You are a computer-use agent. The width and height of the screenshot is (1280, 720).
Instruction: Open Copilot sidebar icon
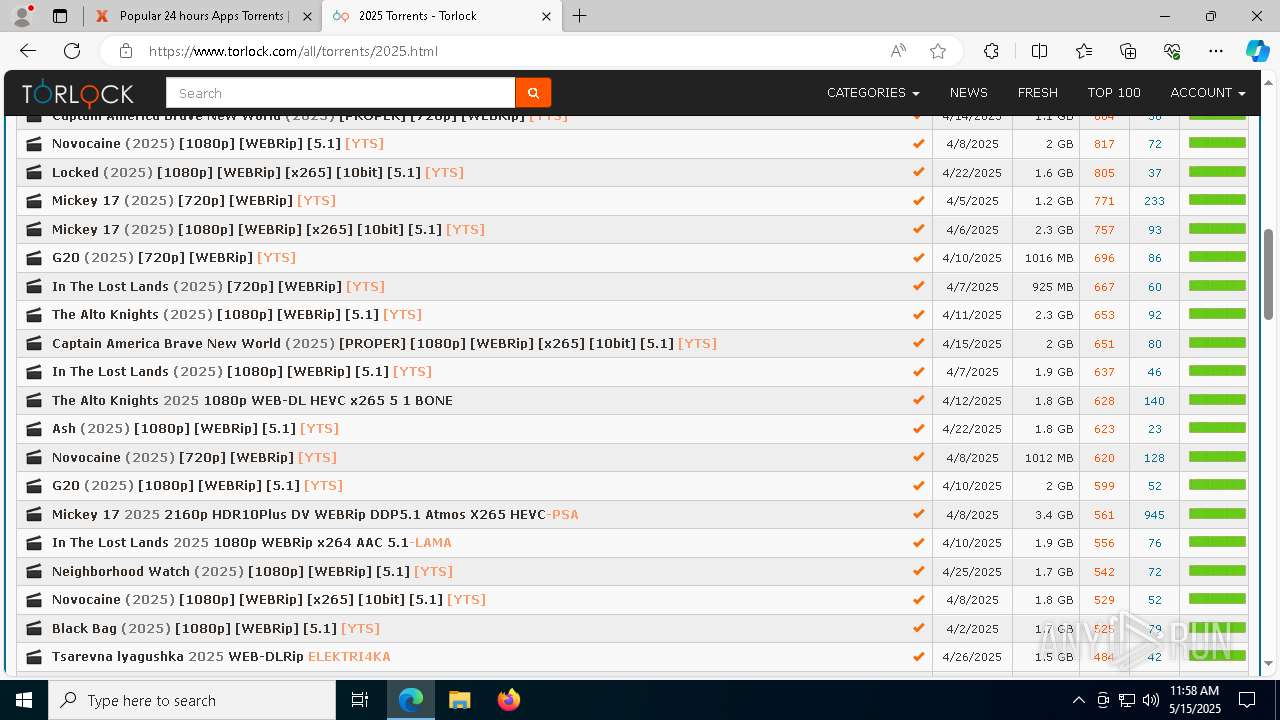1257,51
